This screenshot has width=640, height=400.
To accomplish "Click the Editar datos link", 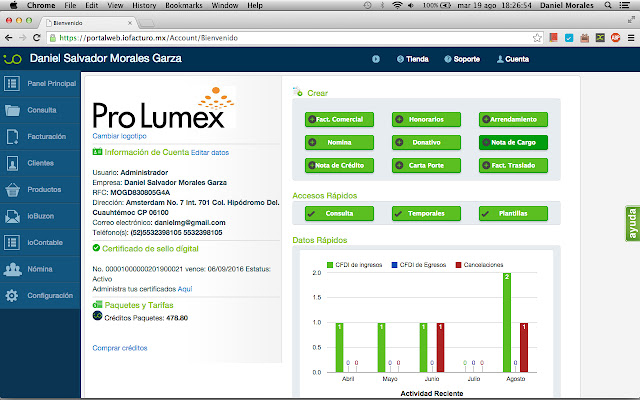I will pyautogui.click(x=210, y=153).
